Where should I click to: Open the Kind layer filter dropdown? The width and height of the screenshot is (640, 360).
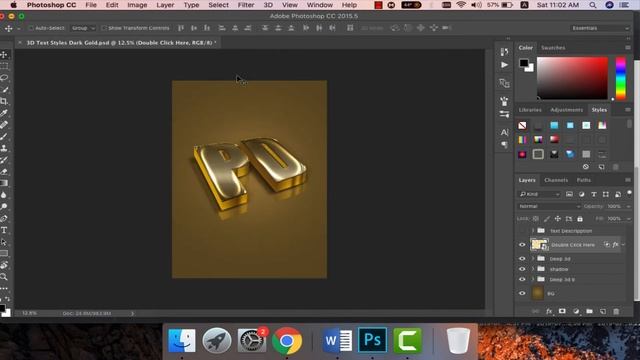539,194
